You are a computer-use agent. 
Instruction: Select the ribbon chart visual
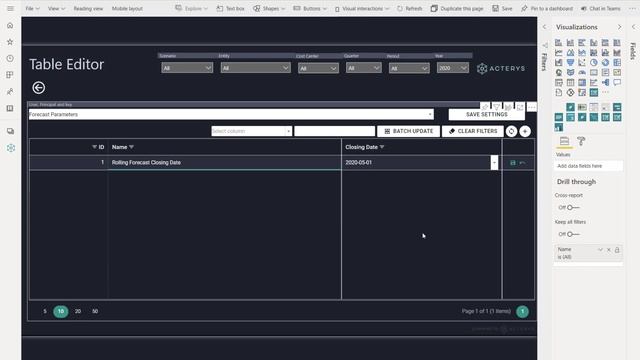pyautogui.click(x=617, y=52)
